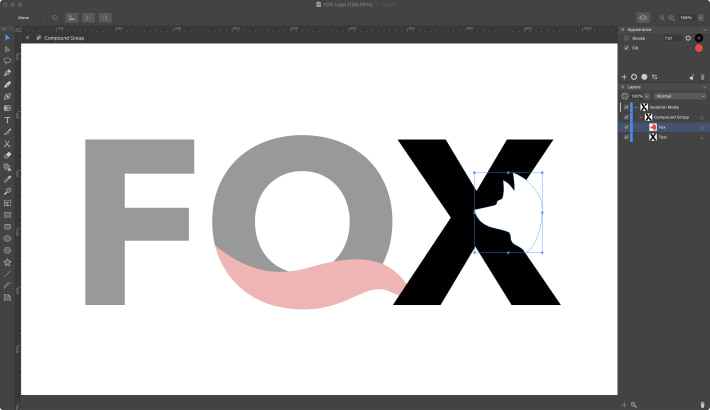The image size is (710, 410).
Task: Select the Rectangle shape tool
Action: tap(7, 215)
